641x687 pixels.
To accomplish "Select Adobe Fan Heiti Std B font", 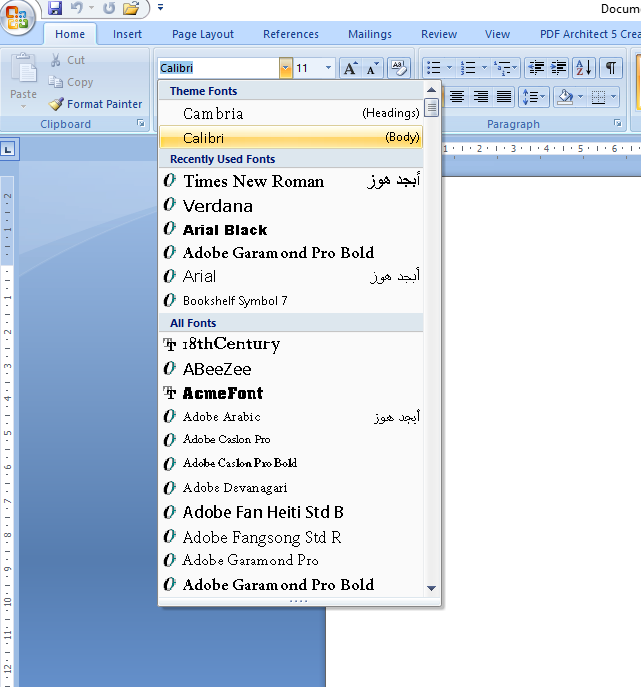I will point(291,512).
